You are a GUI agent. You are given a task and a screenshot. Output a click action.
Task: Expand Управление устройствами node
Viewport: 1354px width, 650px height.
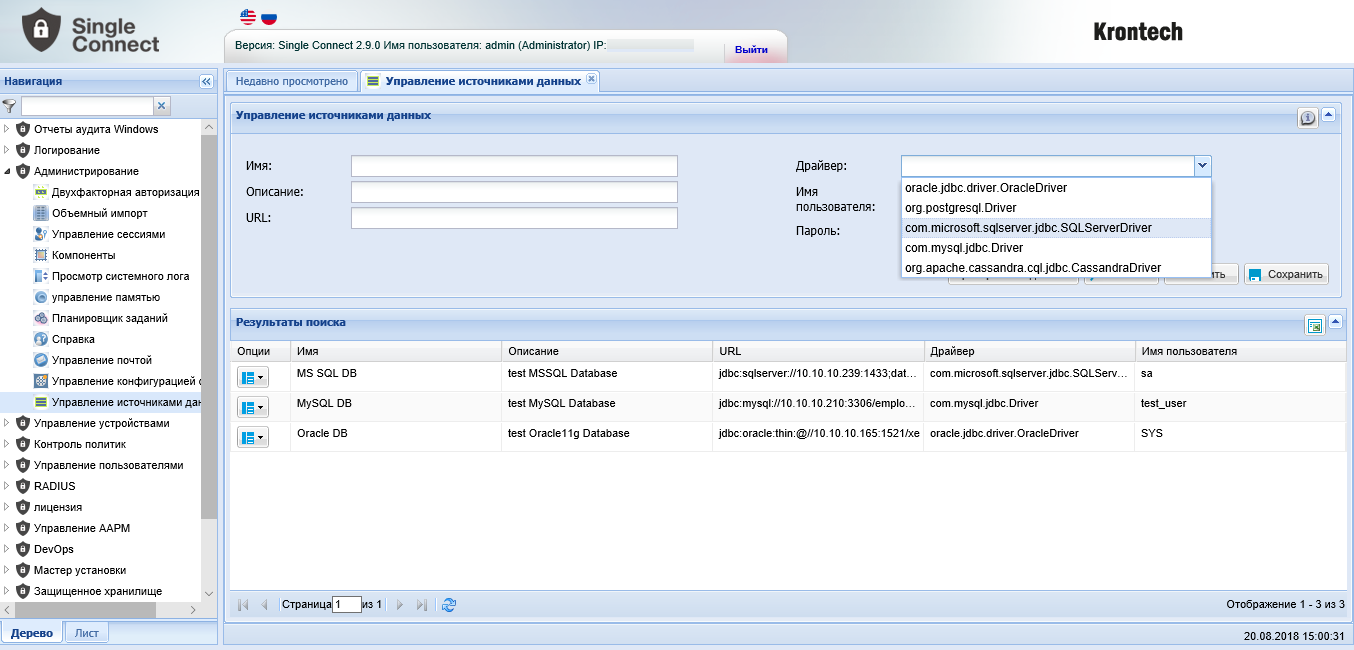click(x=7, y=423)
